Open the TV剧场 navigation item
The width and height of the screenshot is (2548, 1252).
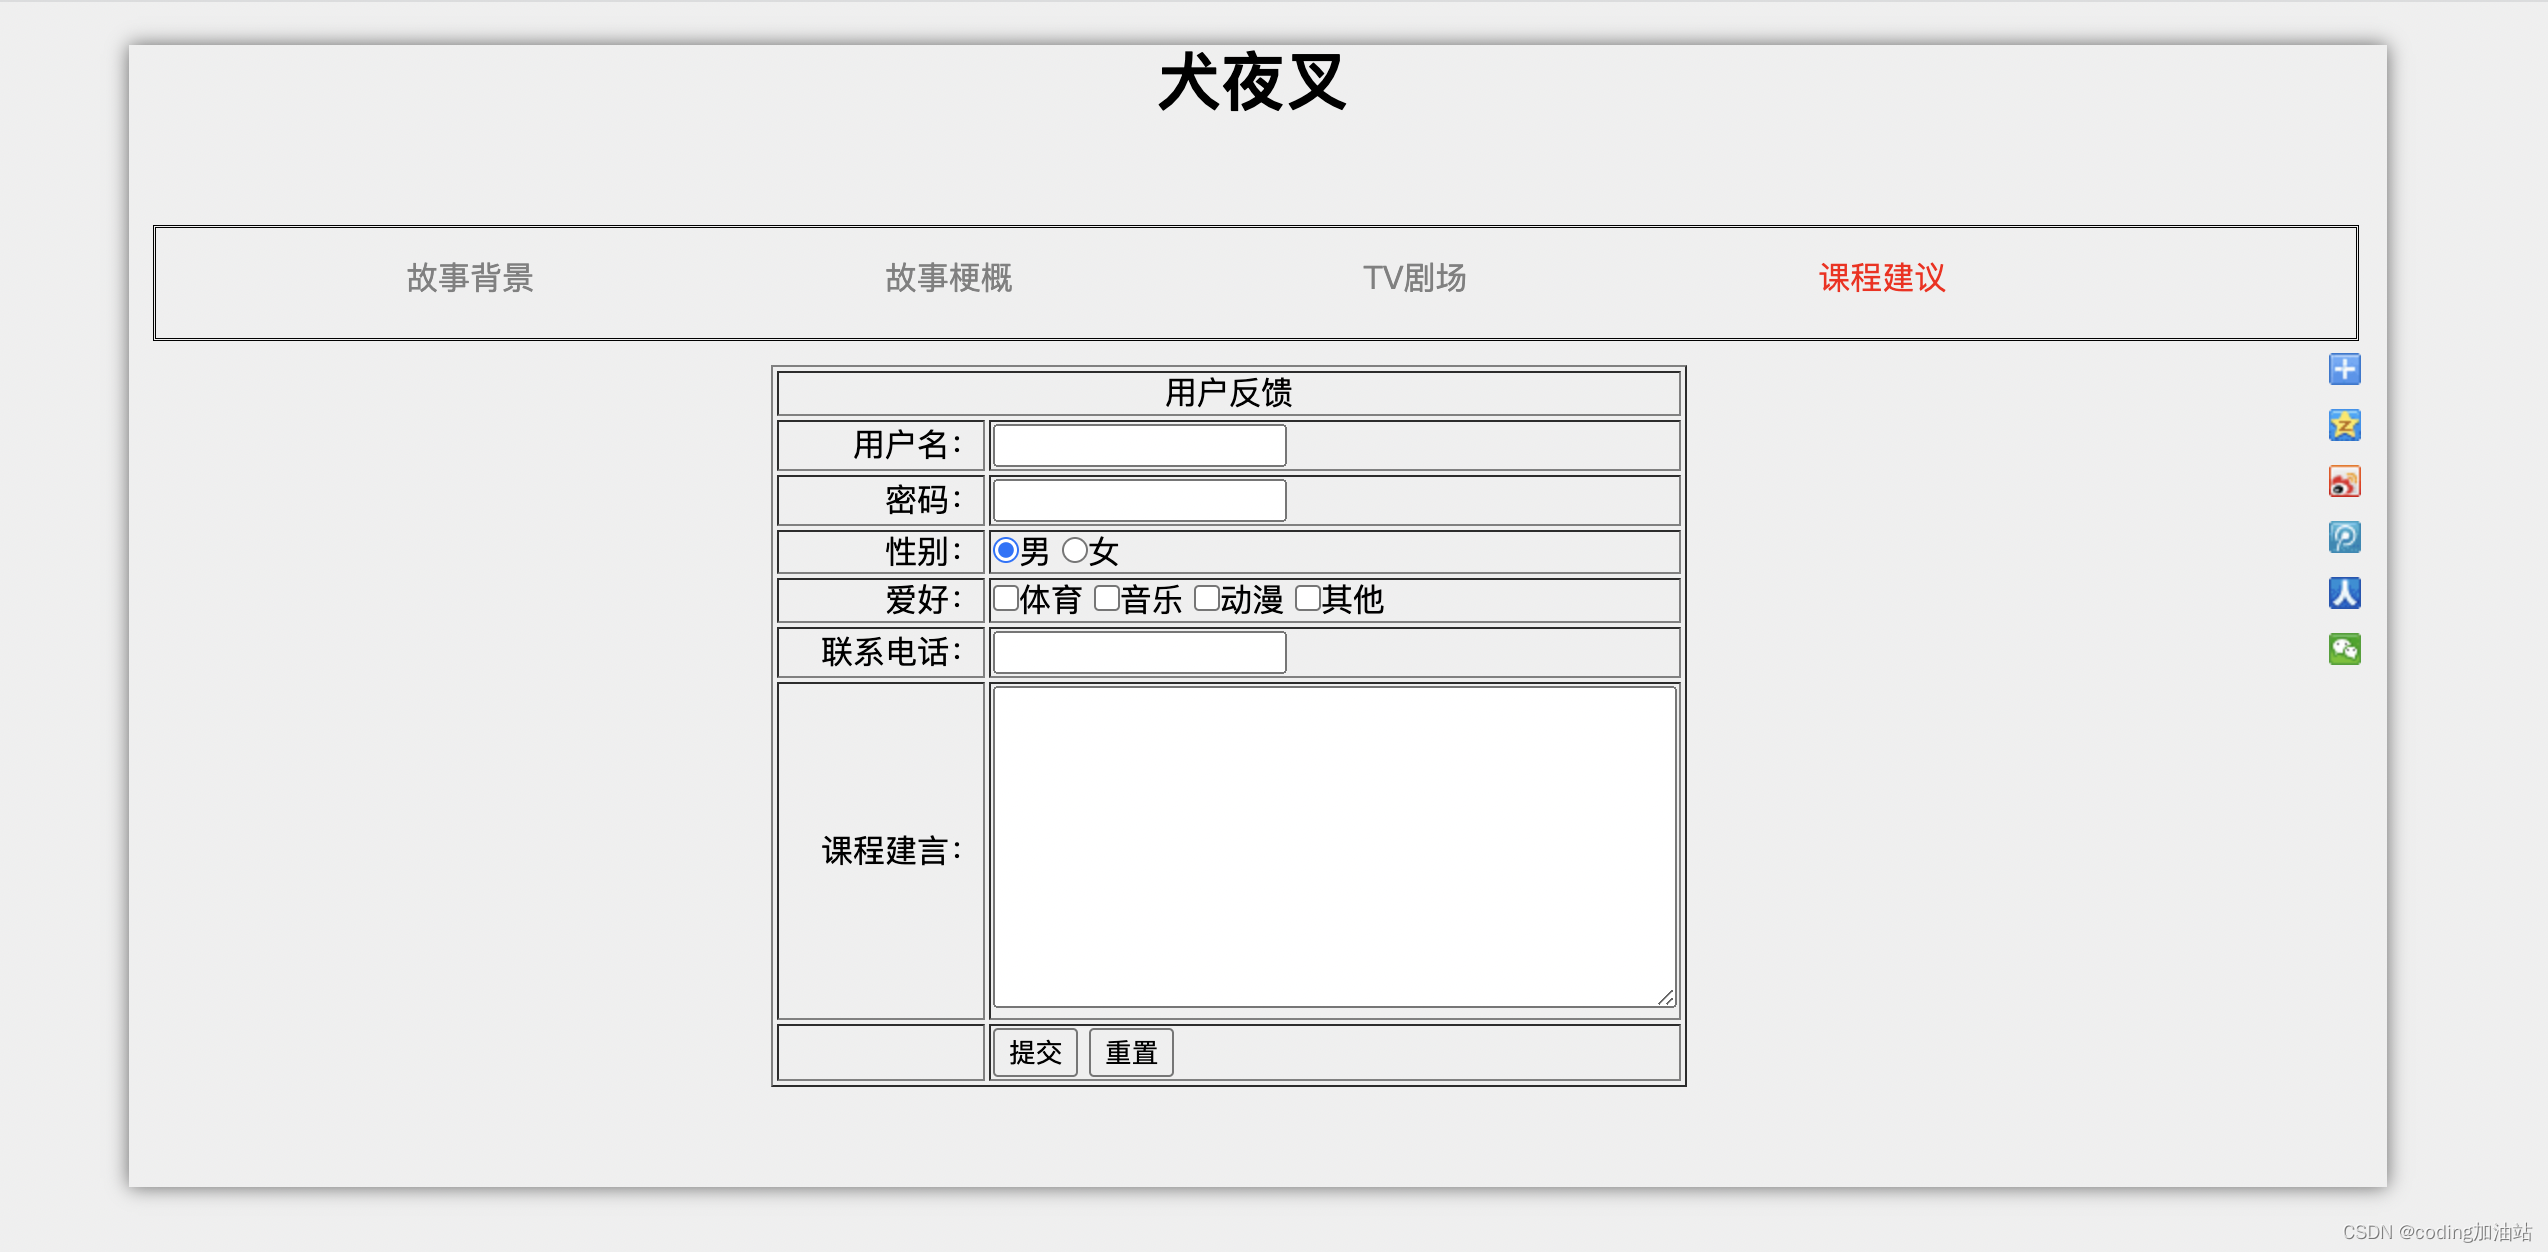point(1415,278)
